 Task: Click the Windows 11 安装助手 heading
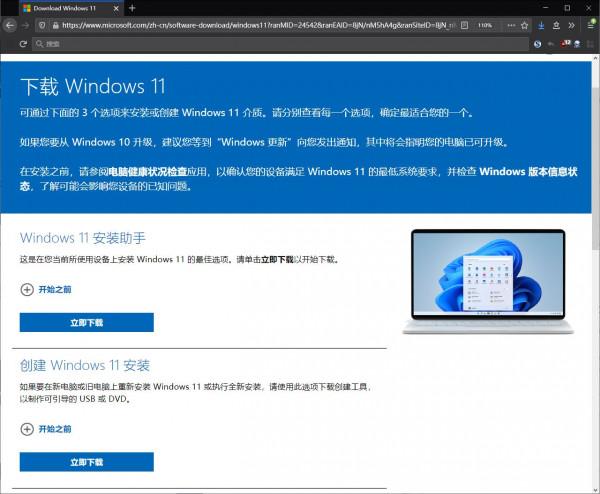(83, 238)
